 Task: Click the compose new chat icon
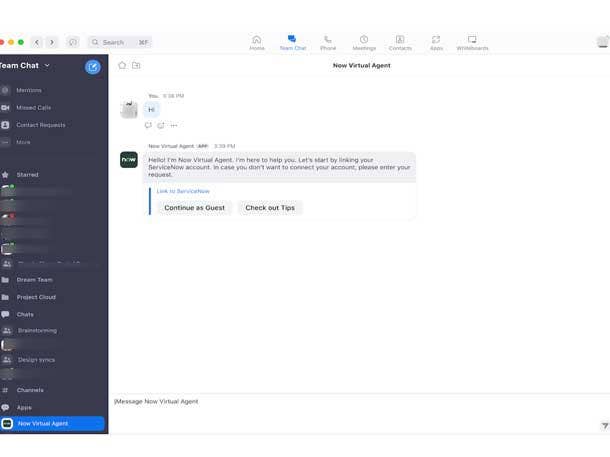pos(93,67)
